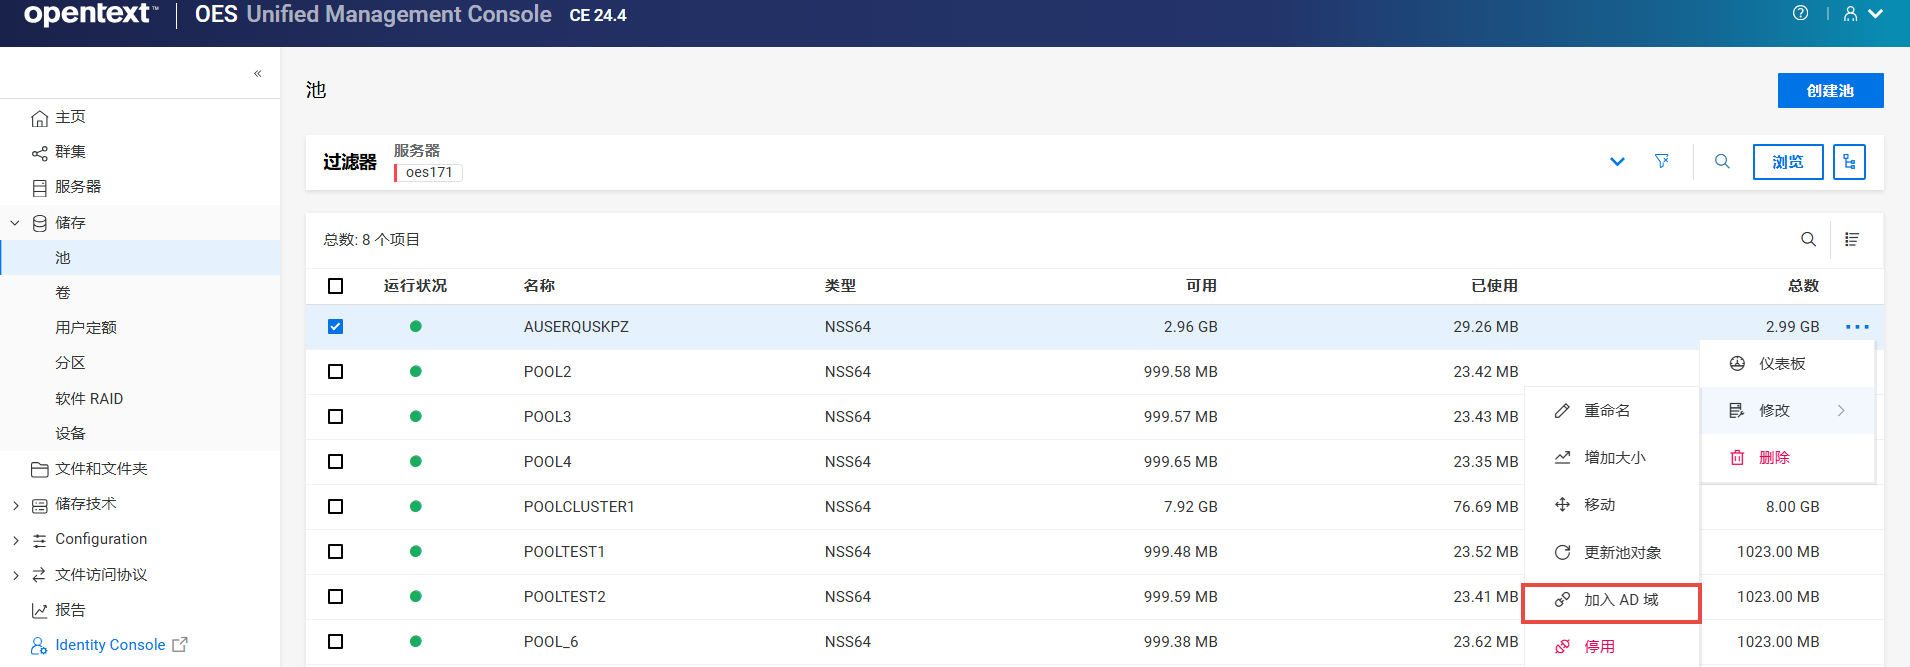Click the three-dot menu for AUSERQUSKPZ
The width and height of the screenshot is (1910, 667).
click(1857, 327)
